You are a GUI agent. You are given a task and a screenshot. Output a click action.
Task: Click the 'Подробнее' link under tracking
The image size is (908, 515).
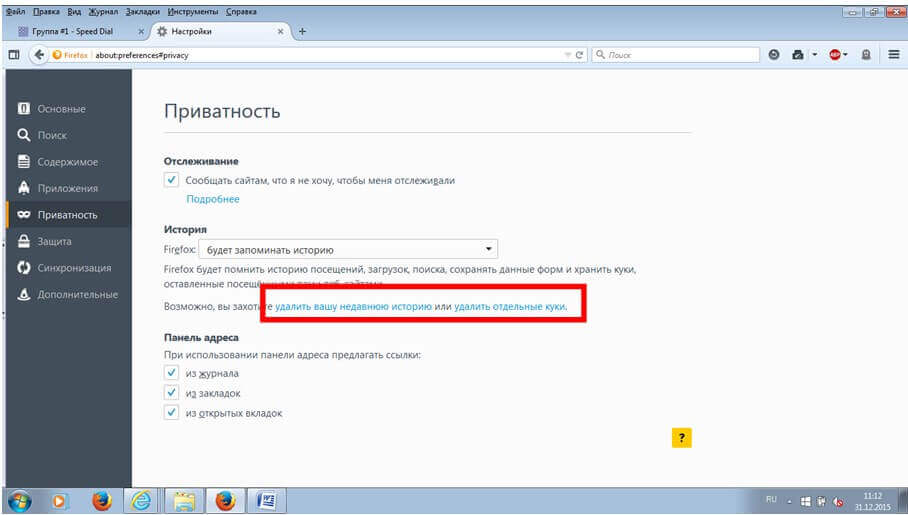click(x=212, y=199)
